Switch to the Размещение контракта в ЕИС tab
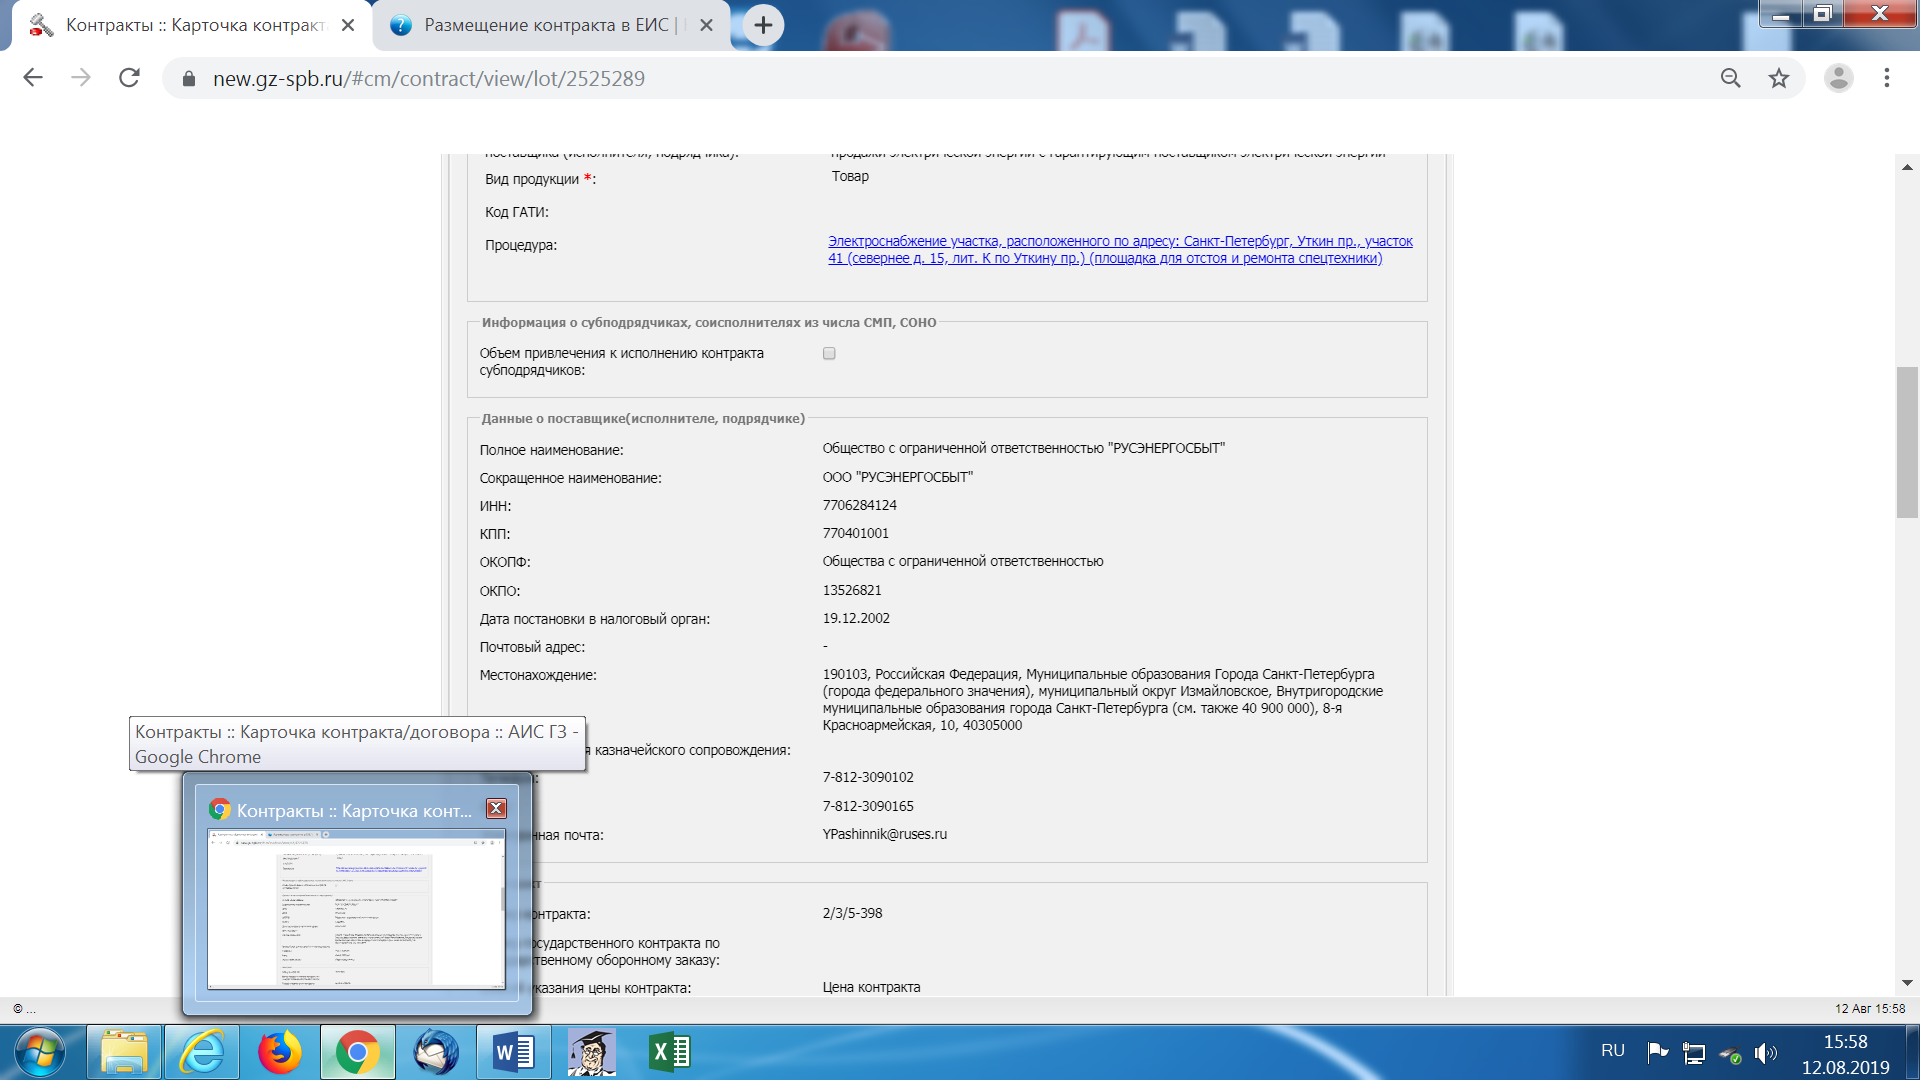1920x1080 pixels. pyautogui.click(x=550, y=25)
